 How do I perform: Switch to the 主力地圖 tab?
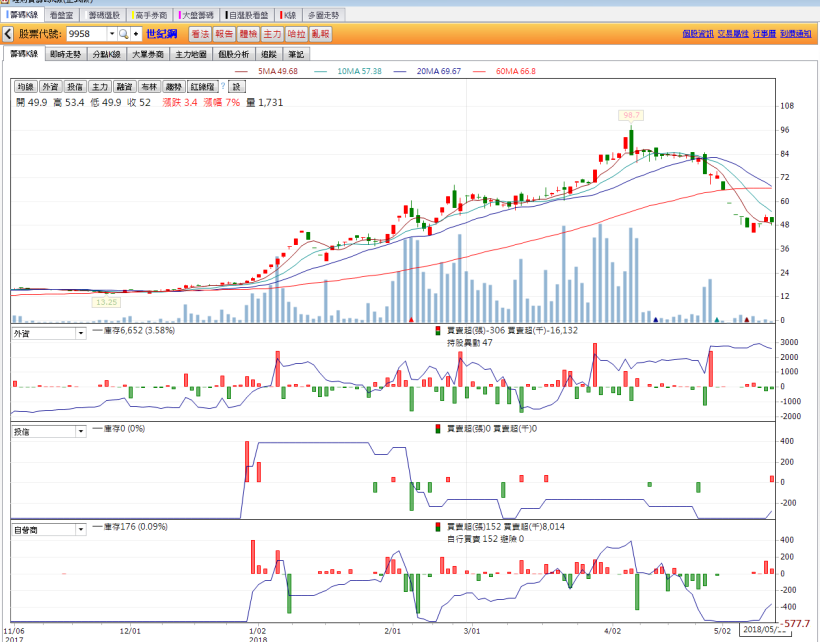pos(190,54)
